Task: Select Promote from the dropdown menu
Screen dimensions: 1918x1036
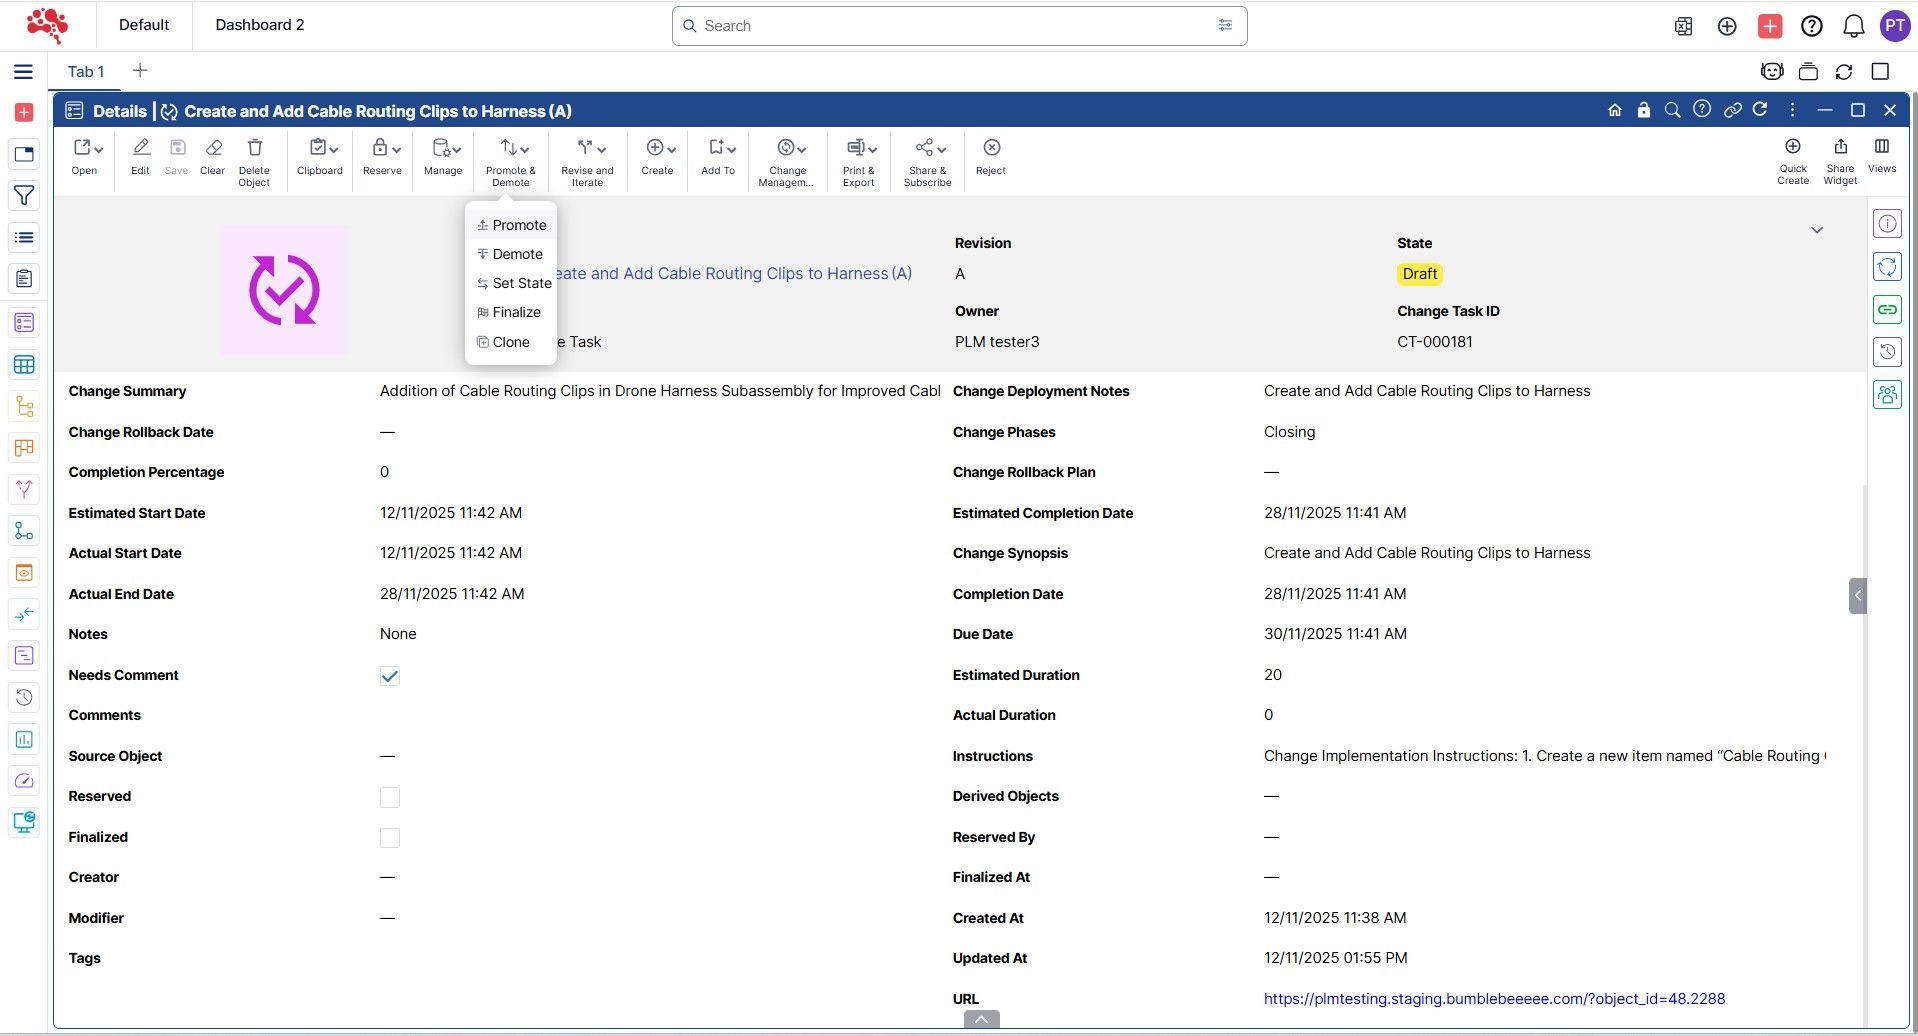Action: pos(519,225)
